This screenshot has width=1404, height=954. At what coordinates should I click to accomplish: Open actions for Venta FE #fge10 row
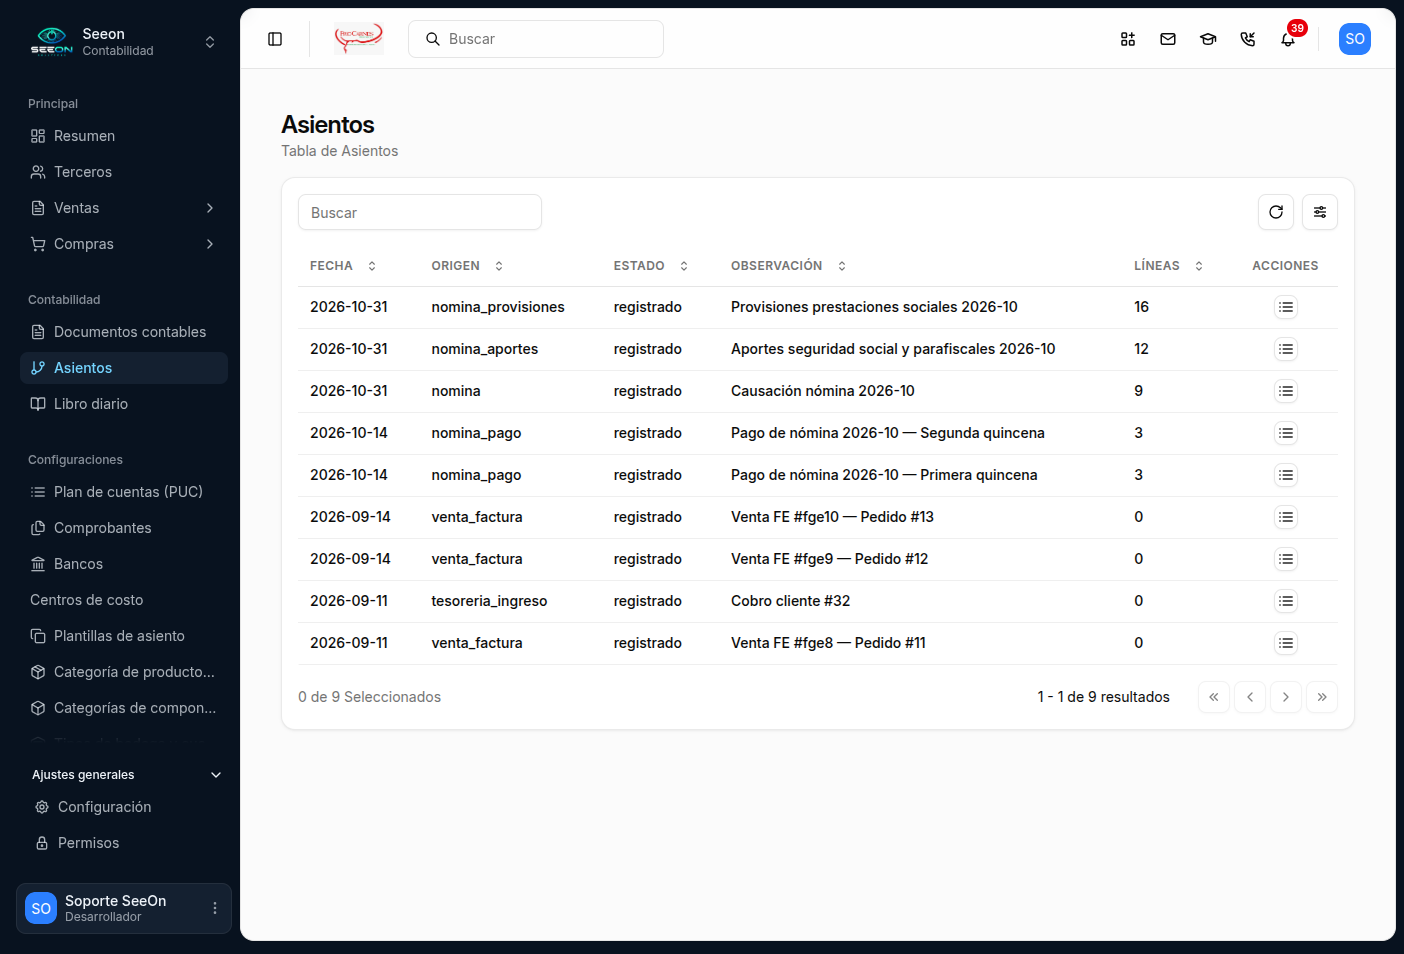(1286, 517)
